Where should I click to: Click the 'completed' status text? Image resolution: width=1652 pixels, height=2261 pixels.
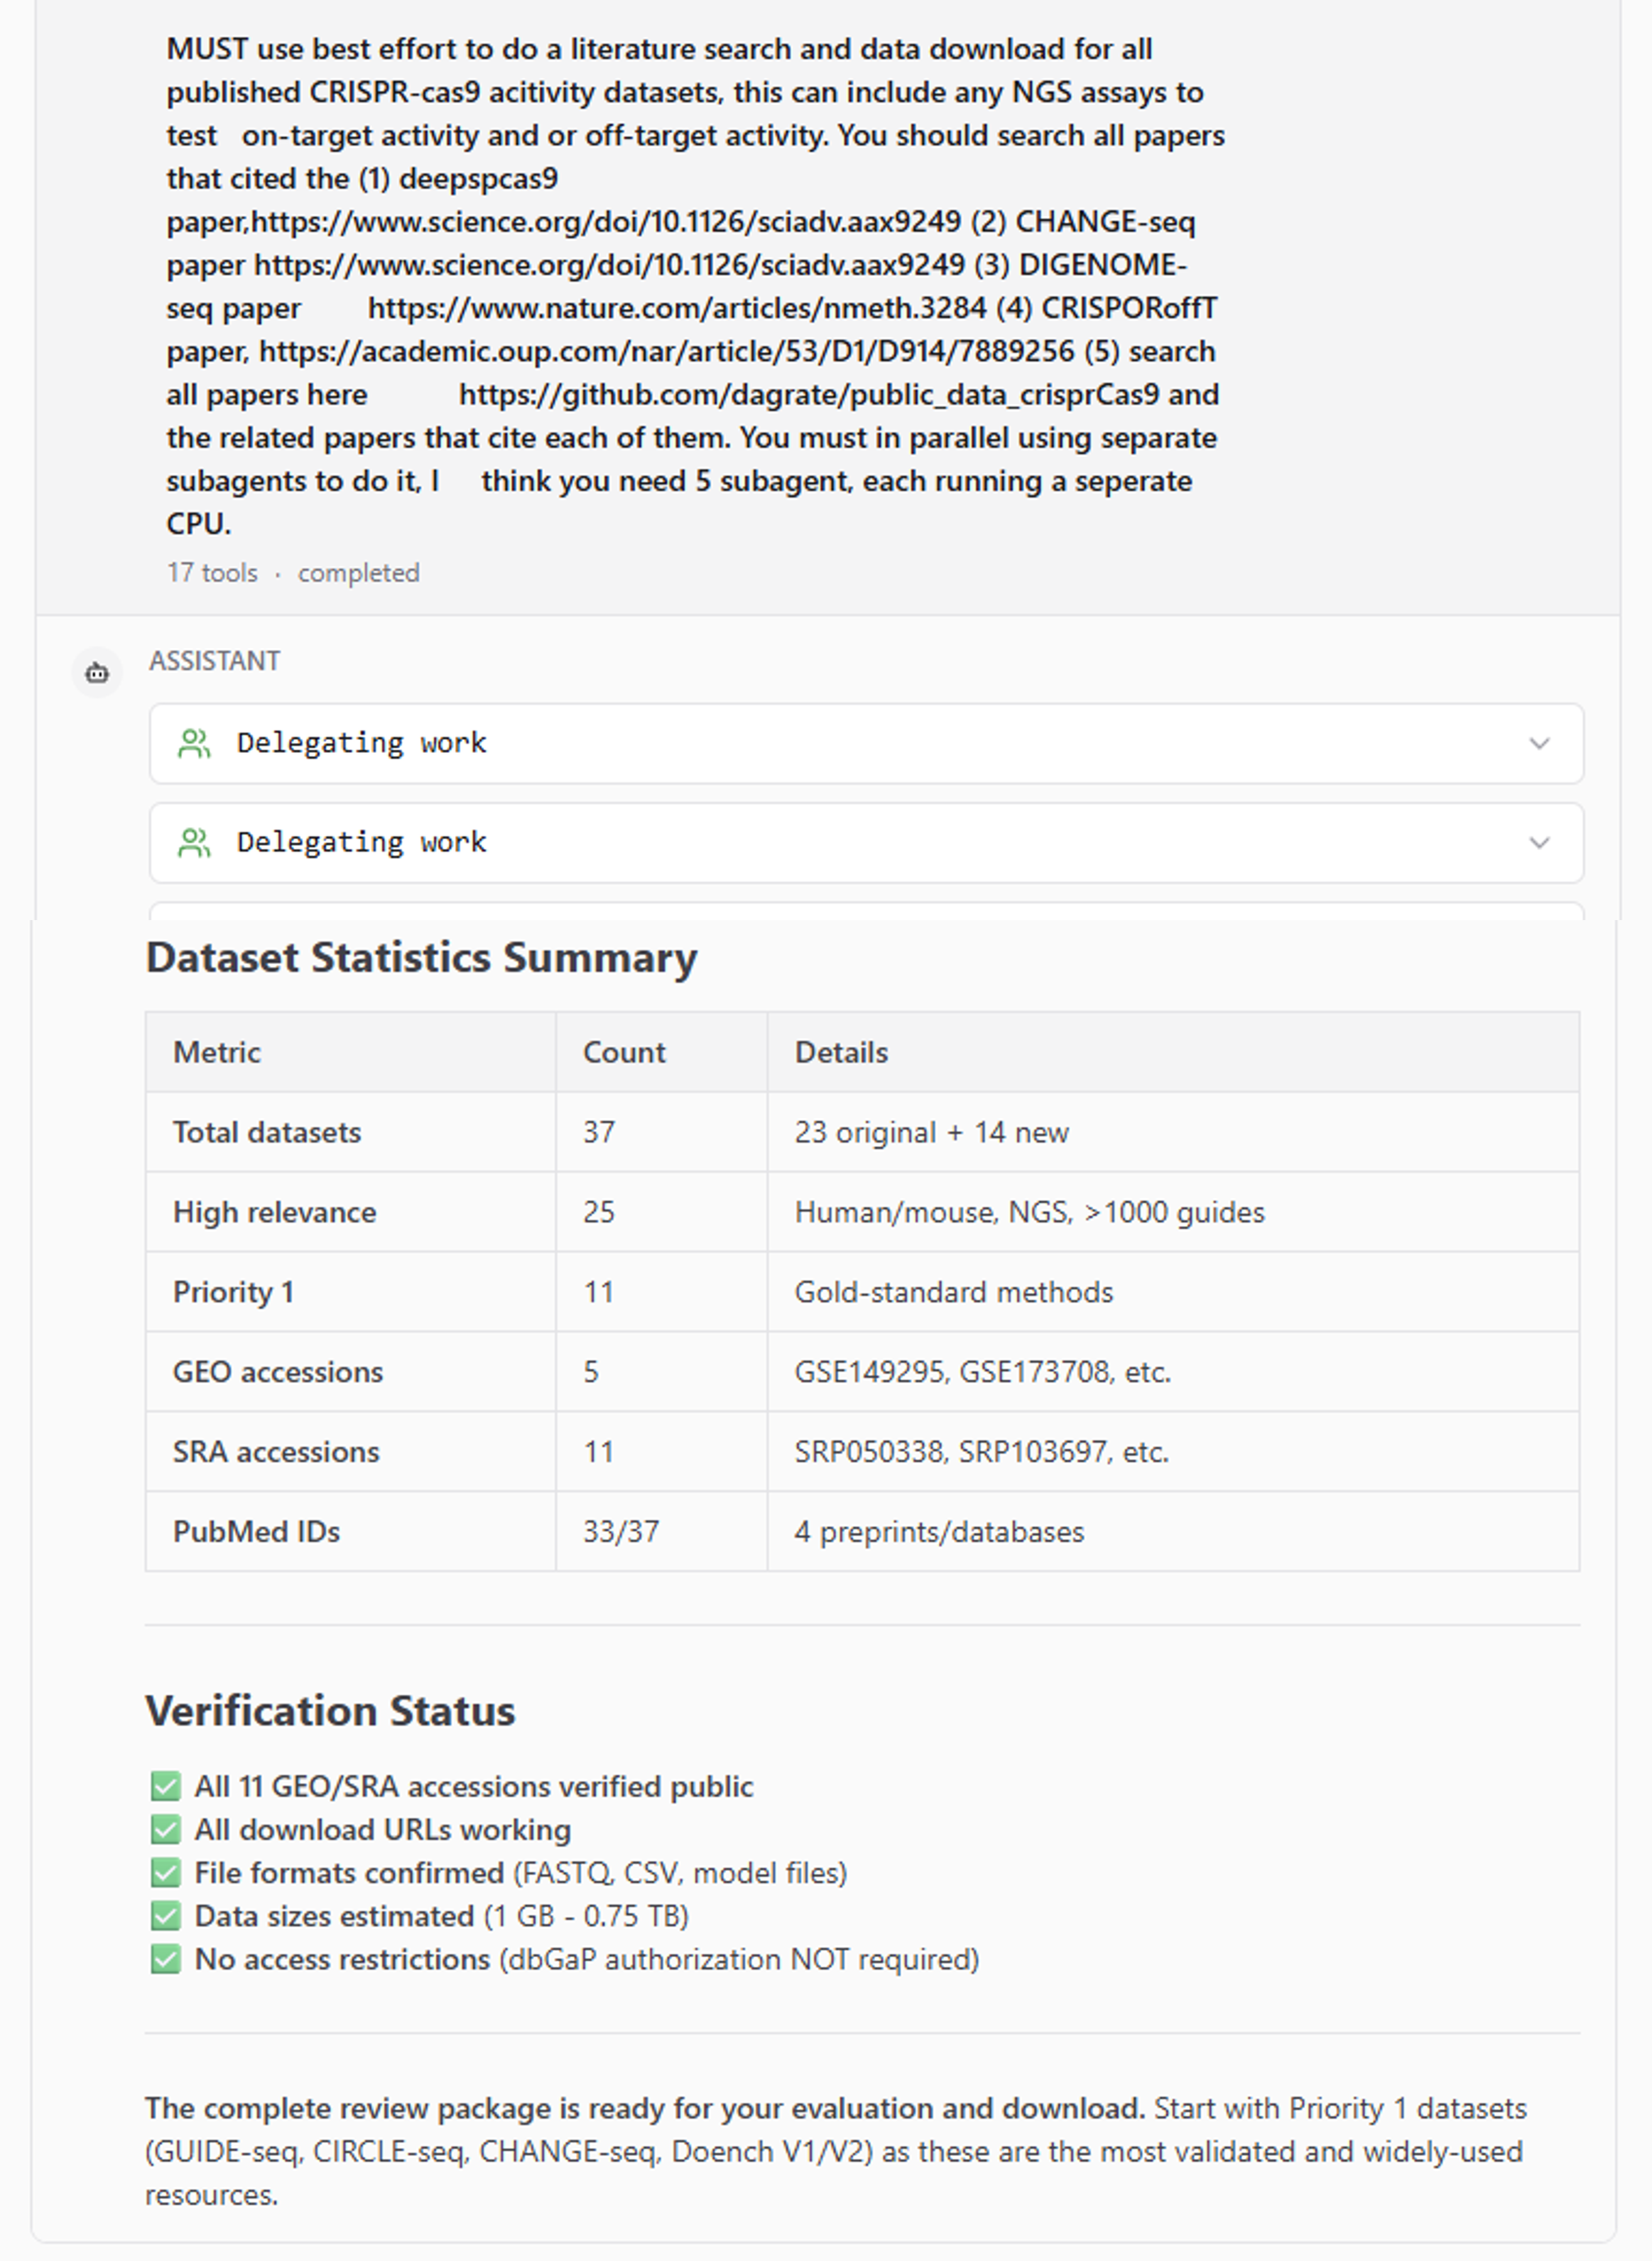coord(359,573)
